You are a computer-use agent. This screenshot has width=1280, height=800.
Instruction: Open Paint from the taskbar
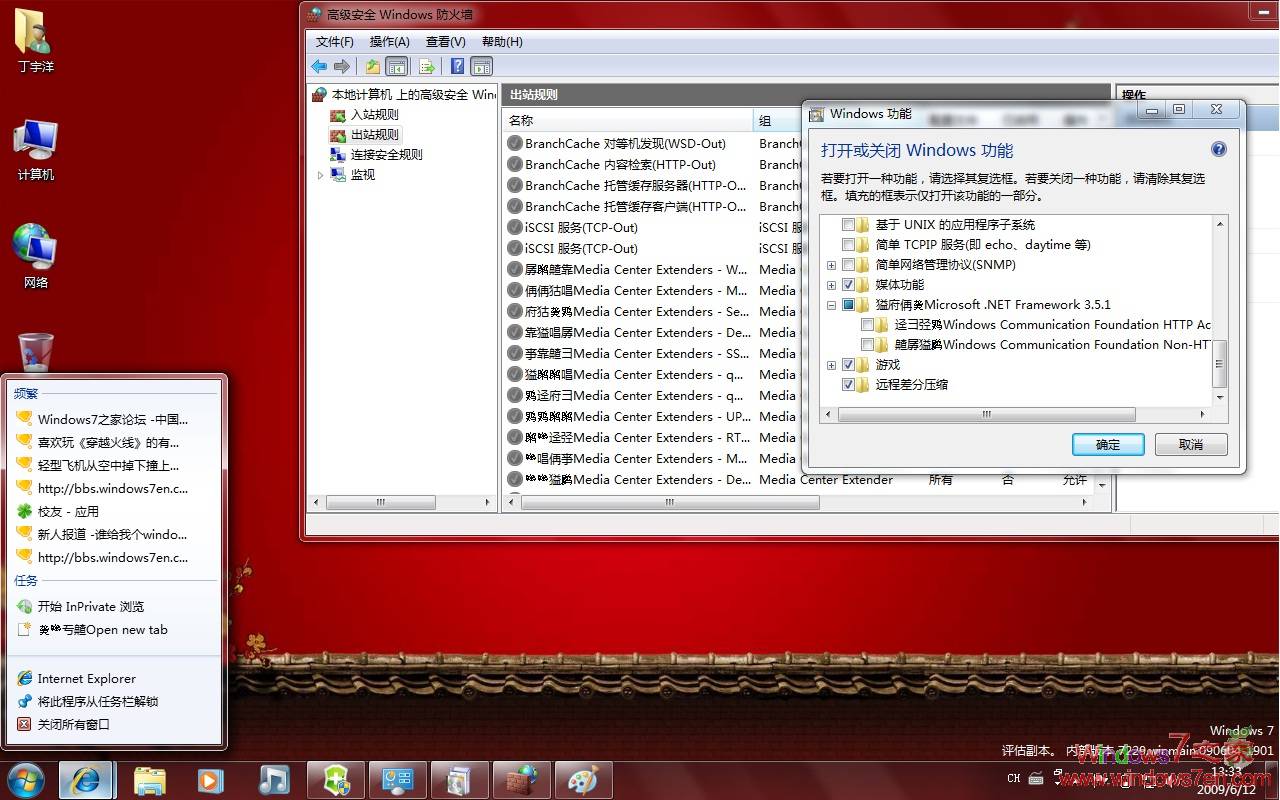tap(583, 780)
